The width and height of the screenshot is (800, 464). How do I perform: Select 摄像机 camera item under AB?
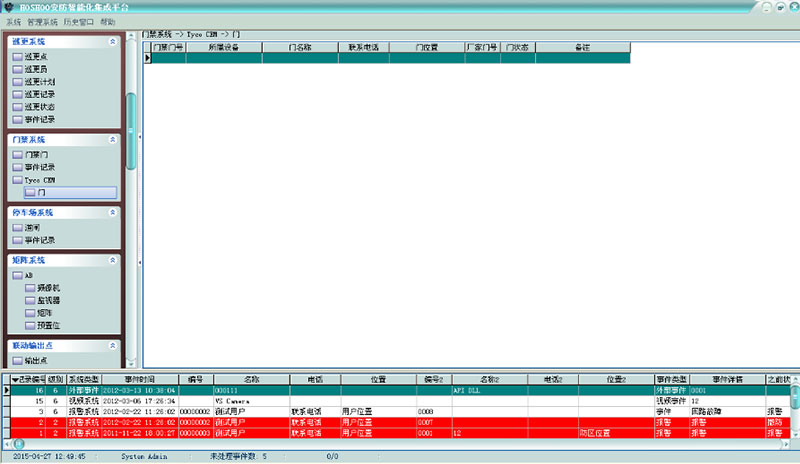tap(48, 287)
